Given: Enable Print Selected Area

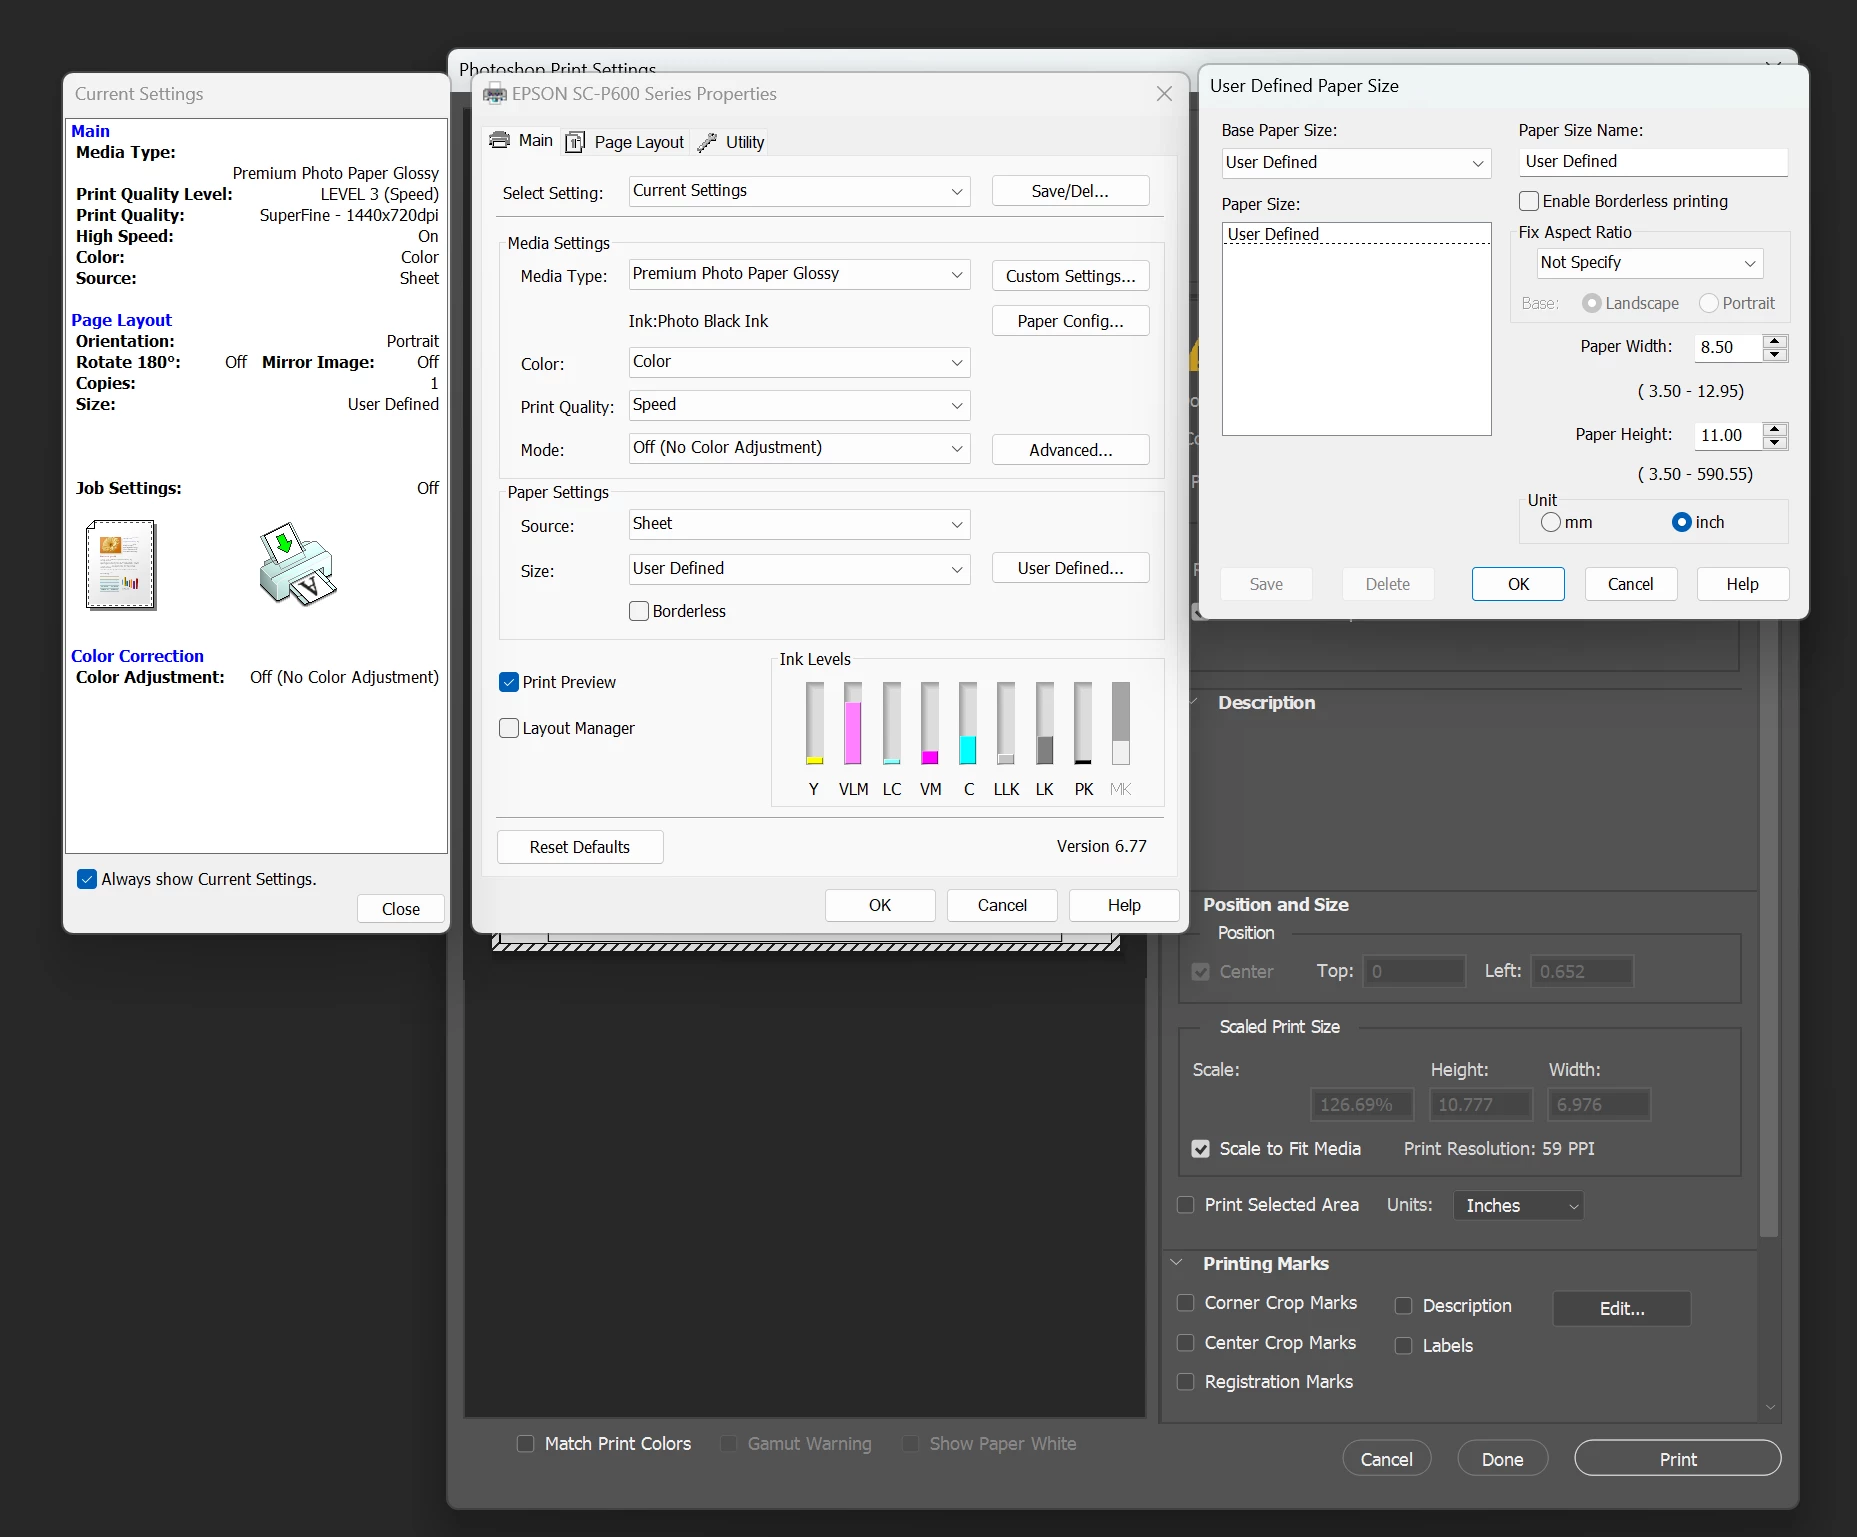Looking at the screenshot, I should point(1186,1205).
